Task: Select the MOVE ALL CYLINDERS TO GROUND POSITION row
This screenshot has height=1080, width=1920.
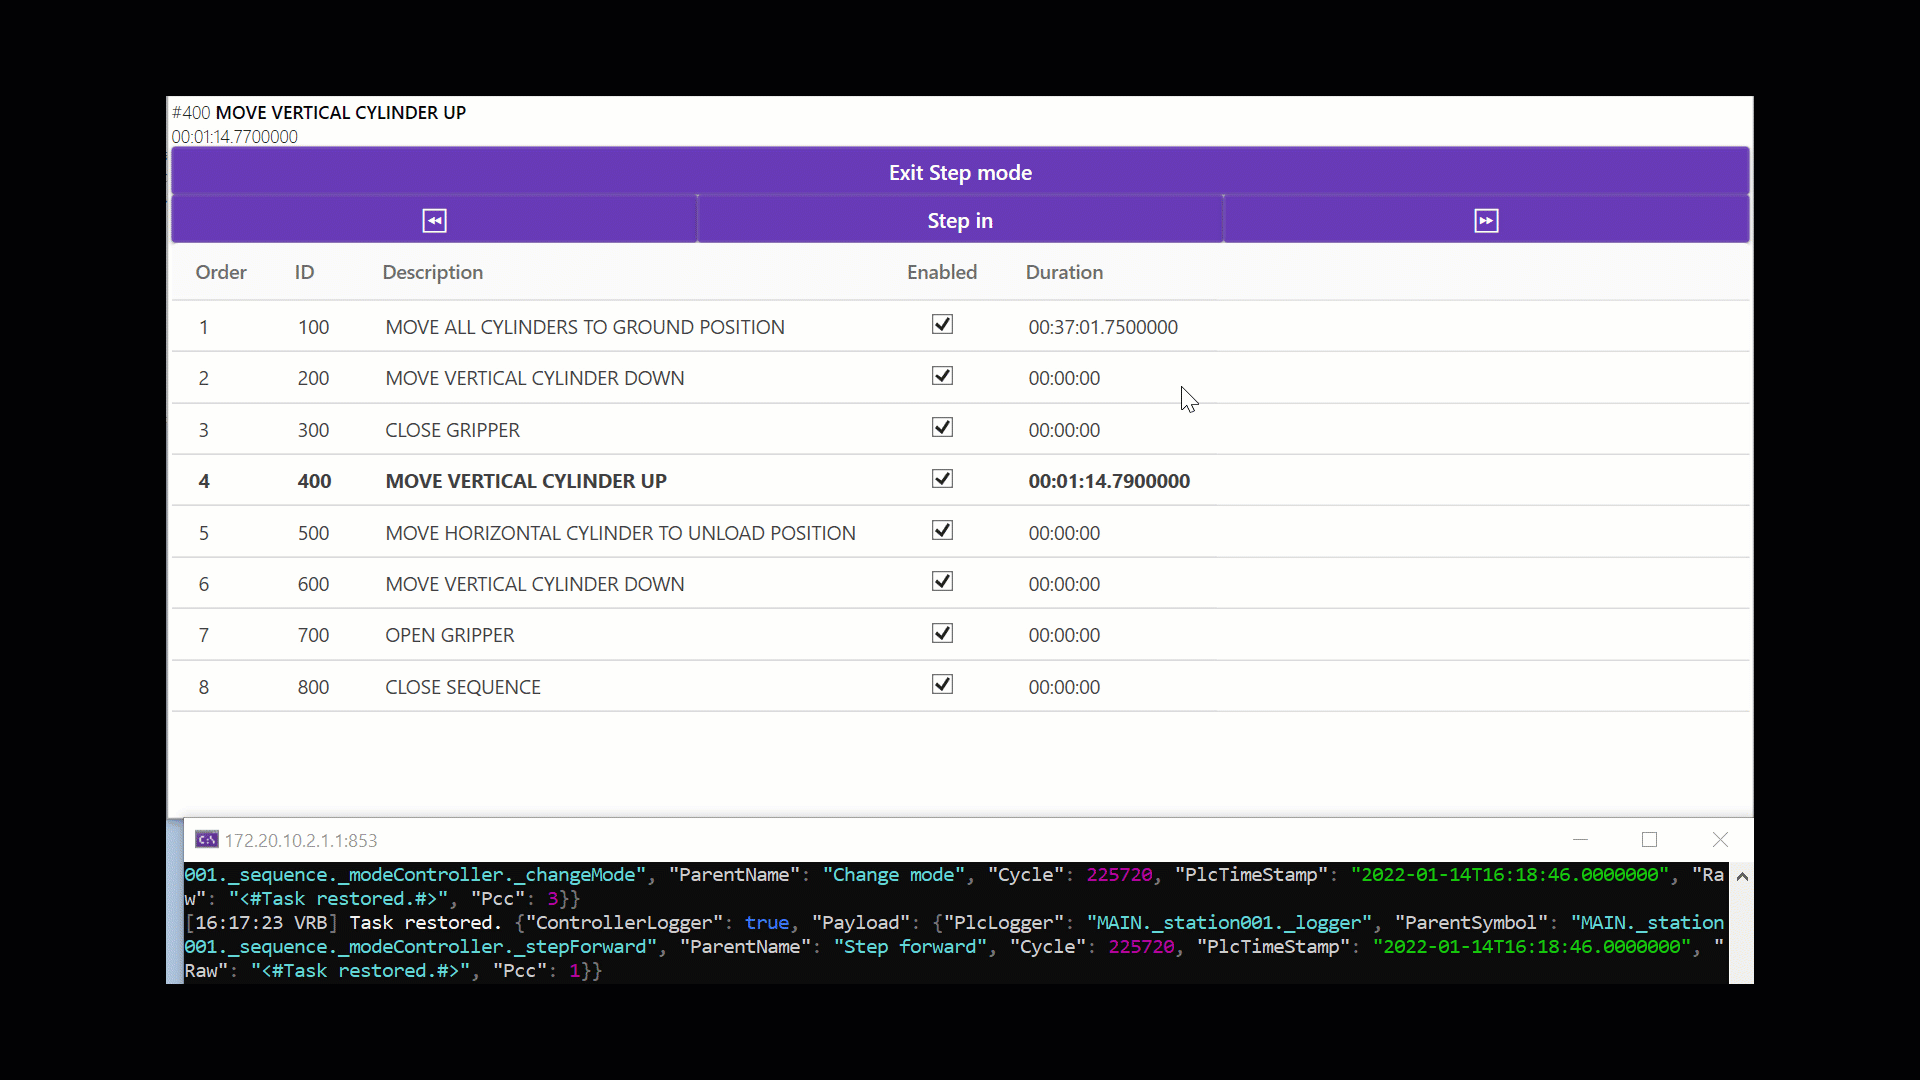Action: 584,327
